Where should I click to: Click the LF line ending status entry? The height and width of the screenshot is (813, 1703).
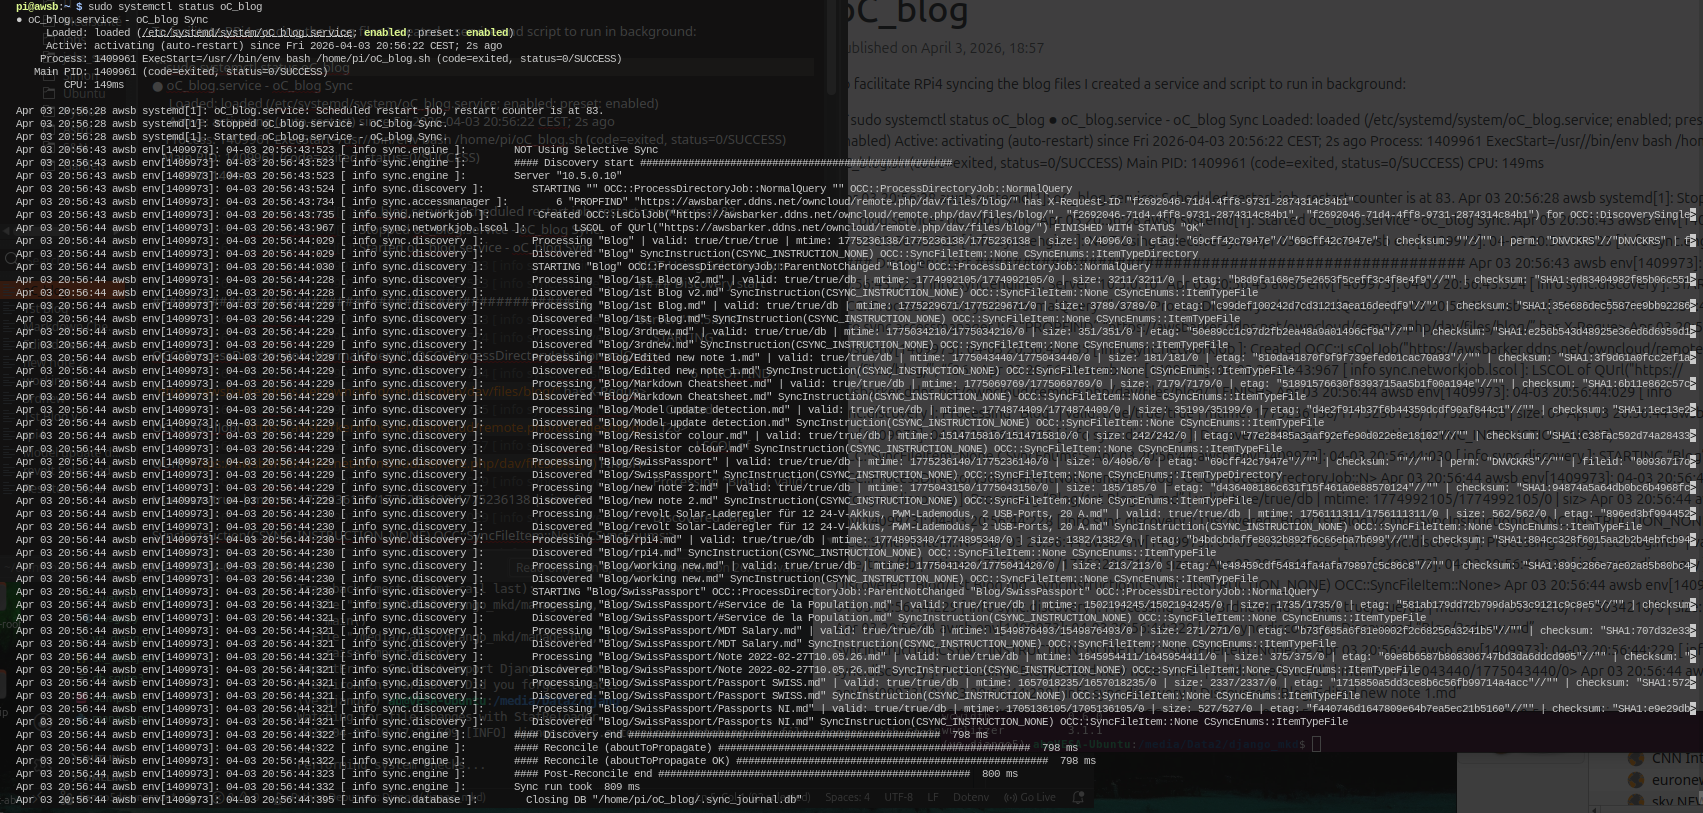[933, 798]
